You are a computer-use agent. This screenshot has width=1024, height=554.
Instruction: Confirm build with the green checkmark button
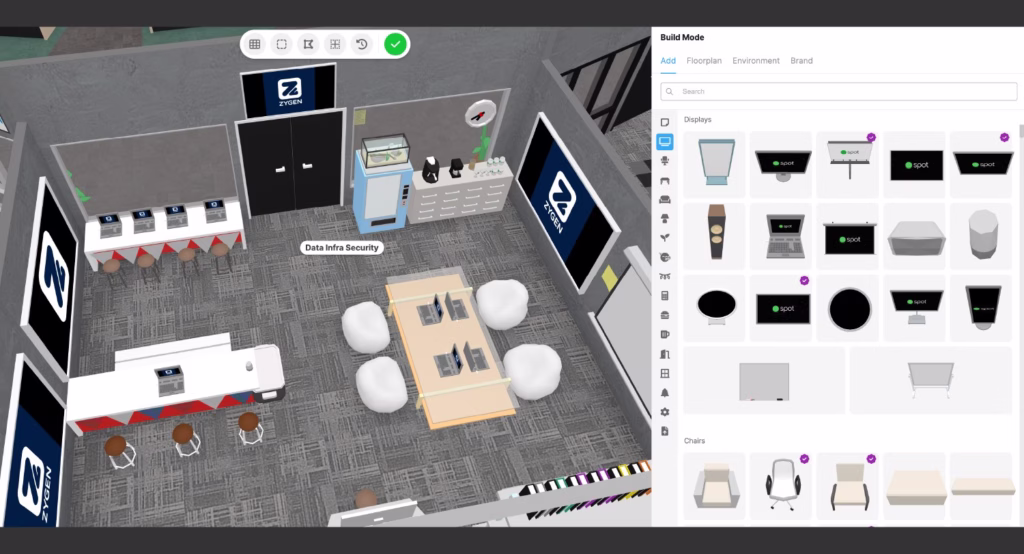(x=395, y=44)
